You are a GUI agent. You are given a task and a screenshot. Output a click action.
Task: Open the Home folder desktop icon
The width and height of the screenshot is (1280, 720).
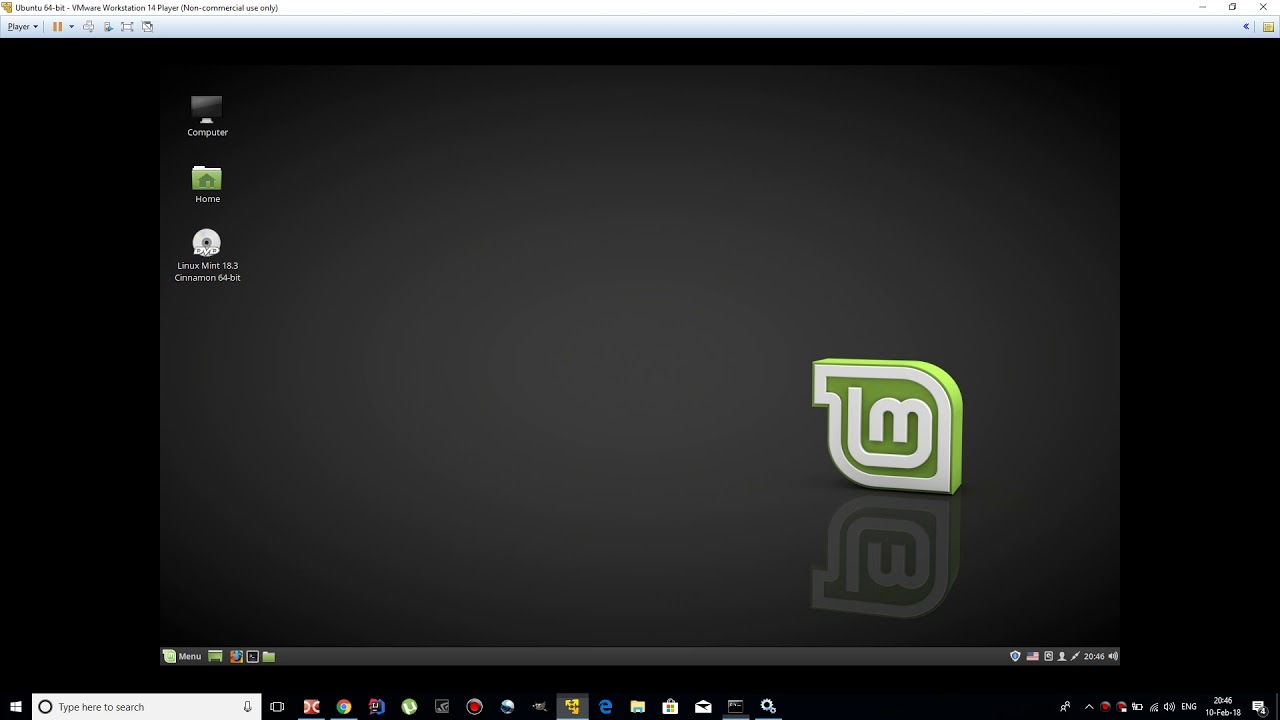[x=207, y=184]
